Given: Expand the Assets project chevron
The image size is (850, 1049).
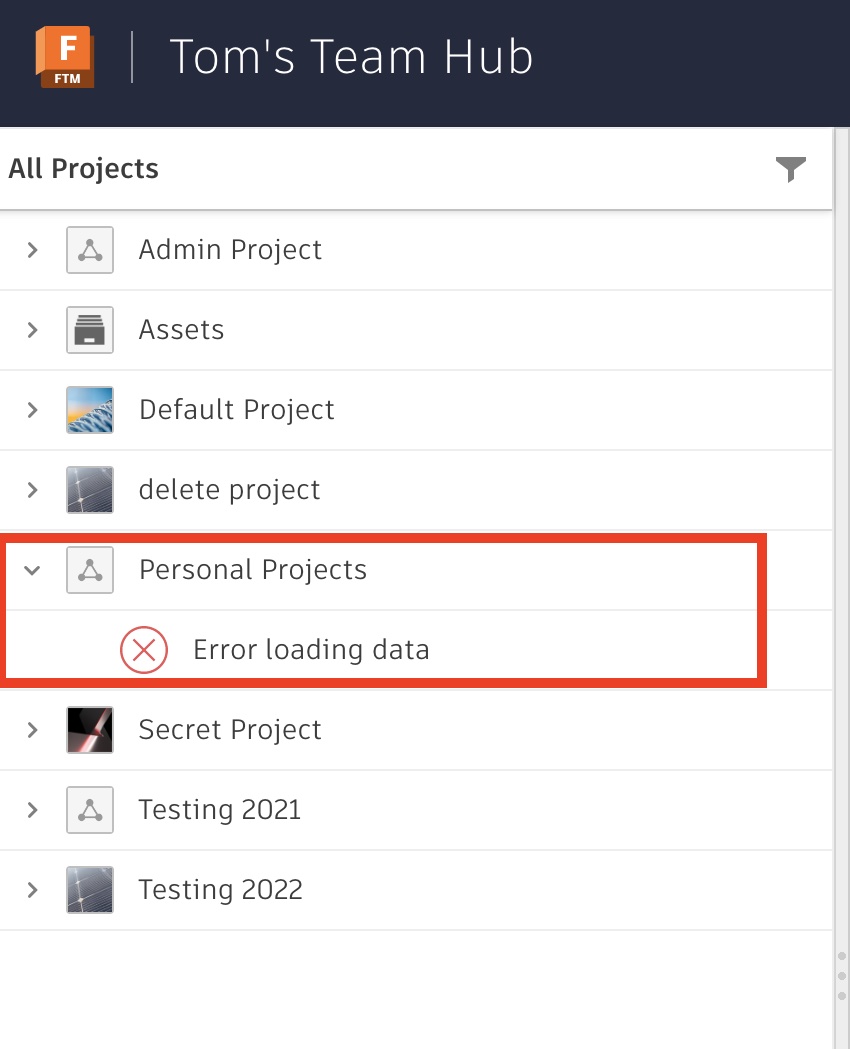Looking at the screenshot, I should pyautogui.click(x=33, y=330).
